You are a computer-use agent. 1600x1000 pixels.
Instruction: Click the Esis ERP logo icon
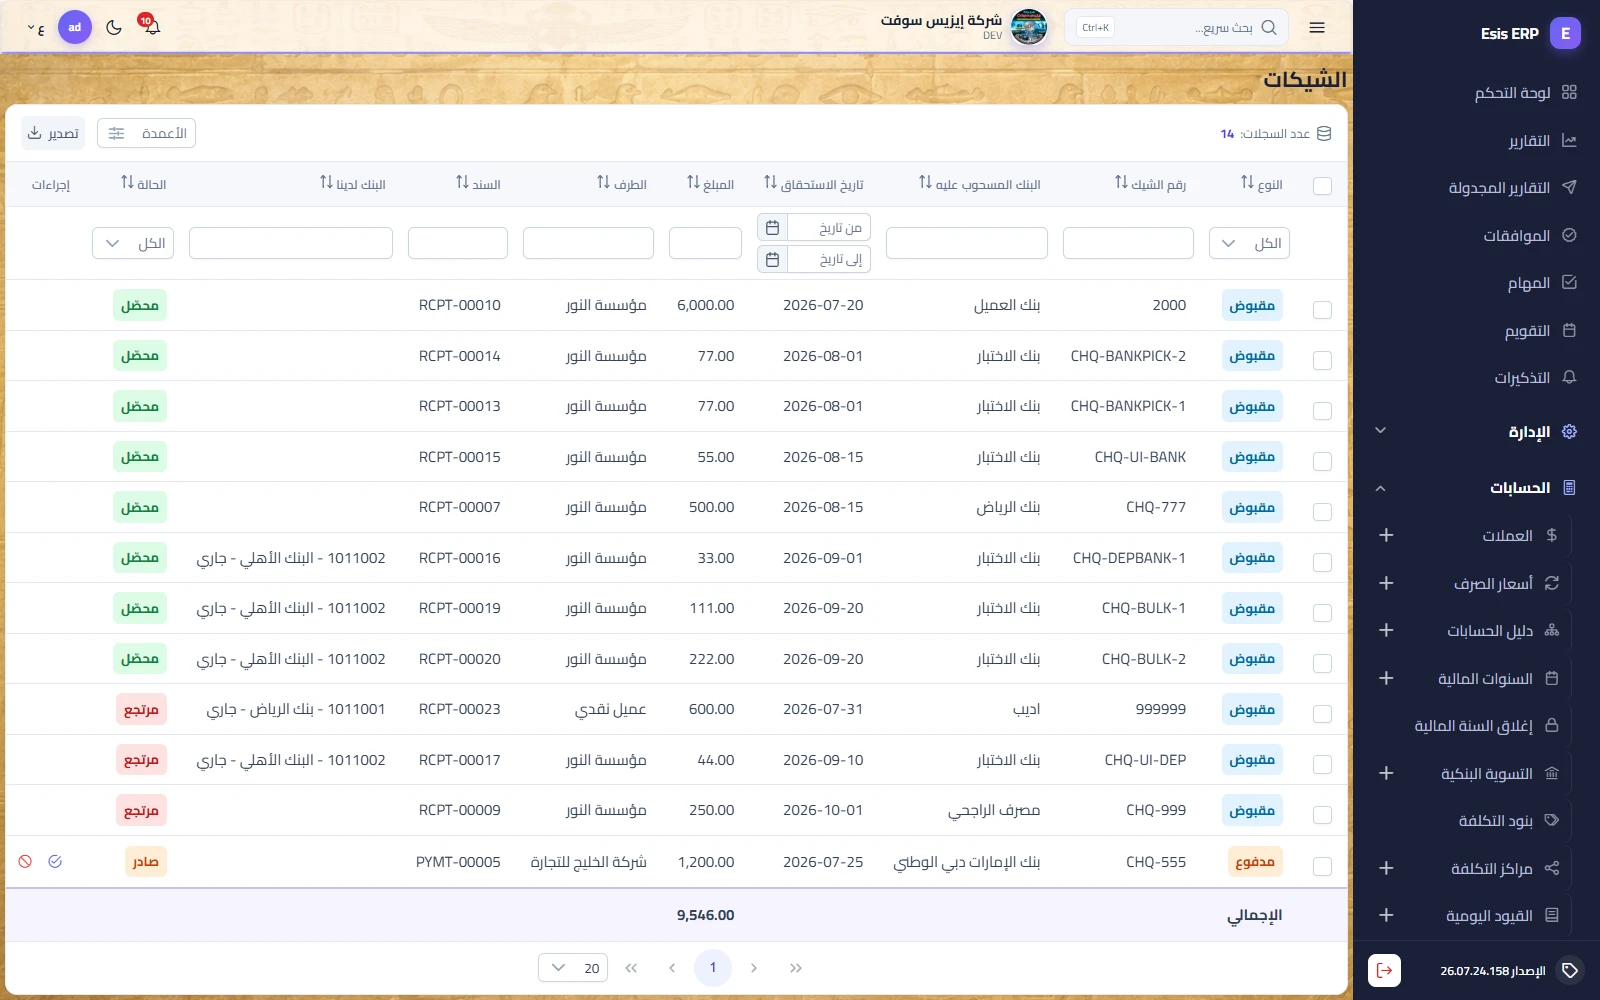pyautogui.click(x=1565, y=33)
